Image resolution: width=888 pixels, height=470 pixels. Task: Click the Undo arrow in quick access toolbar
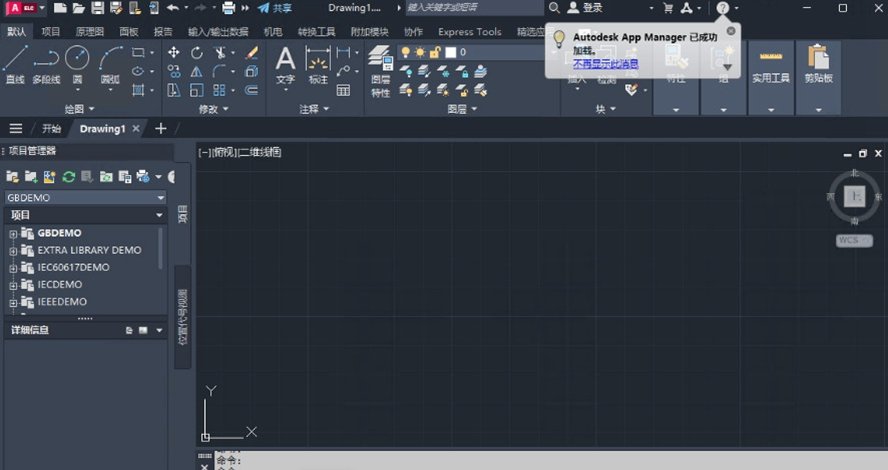tap(173, 8)
